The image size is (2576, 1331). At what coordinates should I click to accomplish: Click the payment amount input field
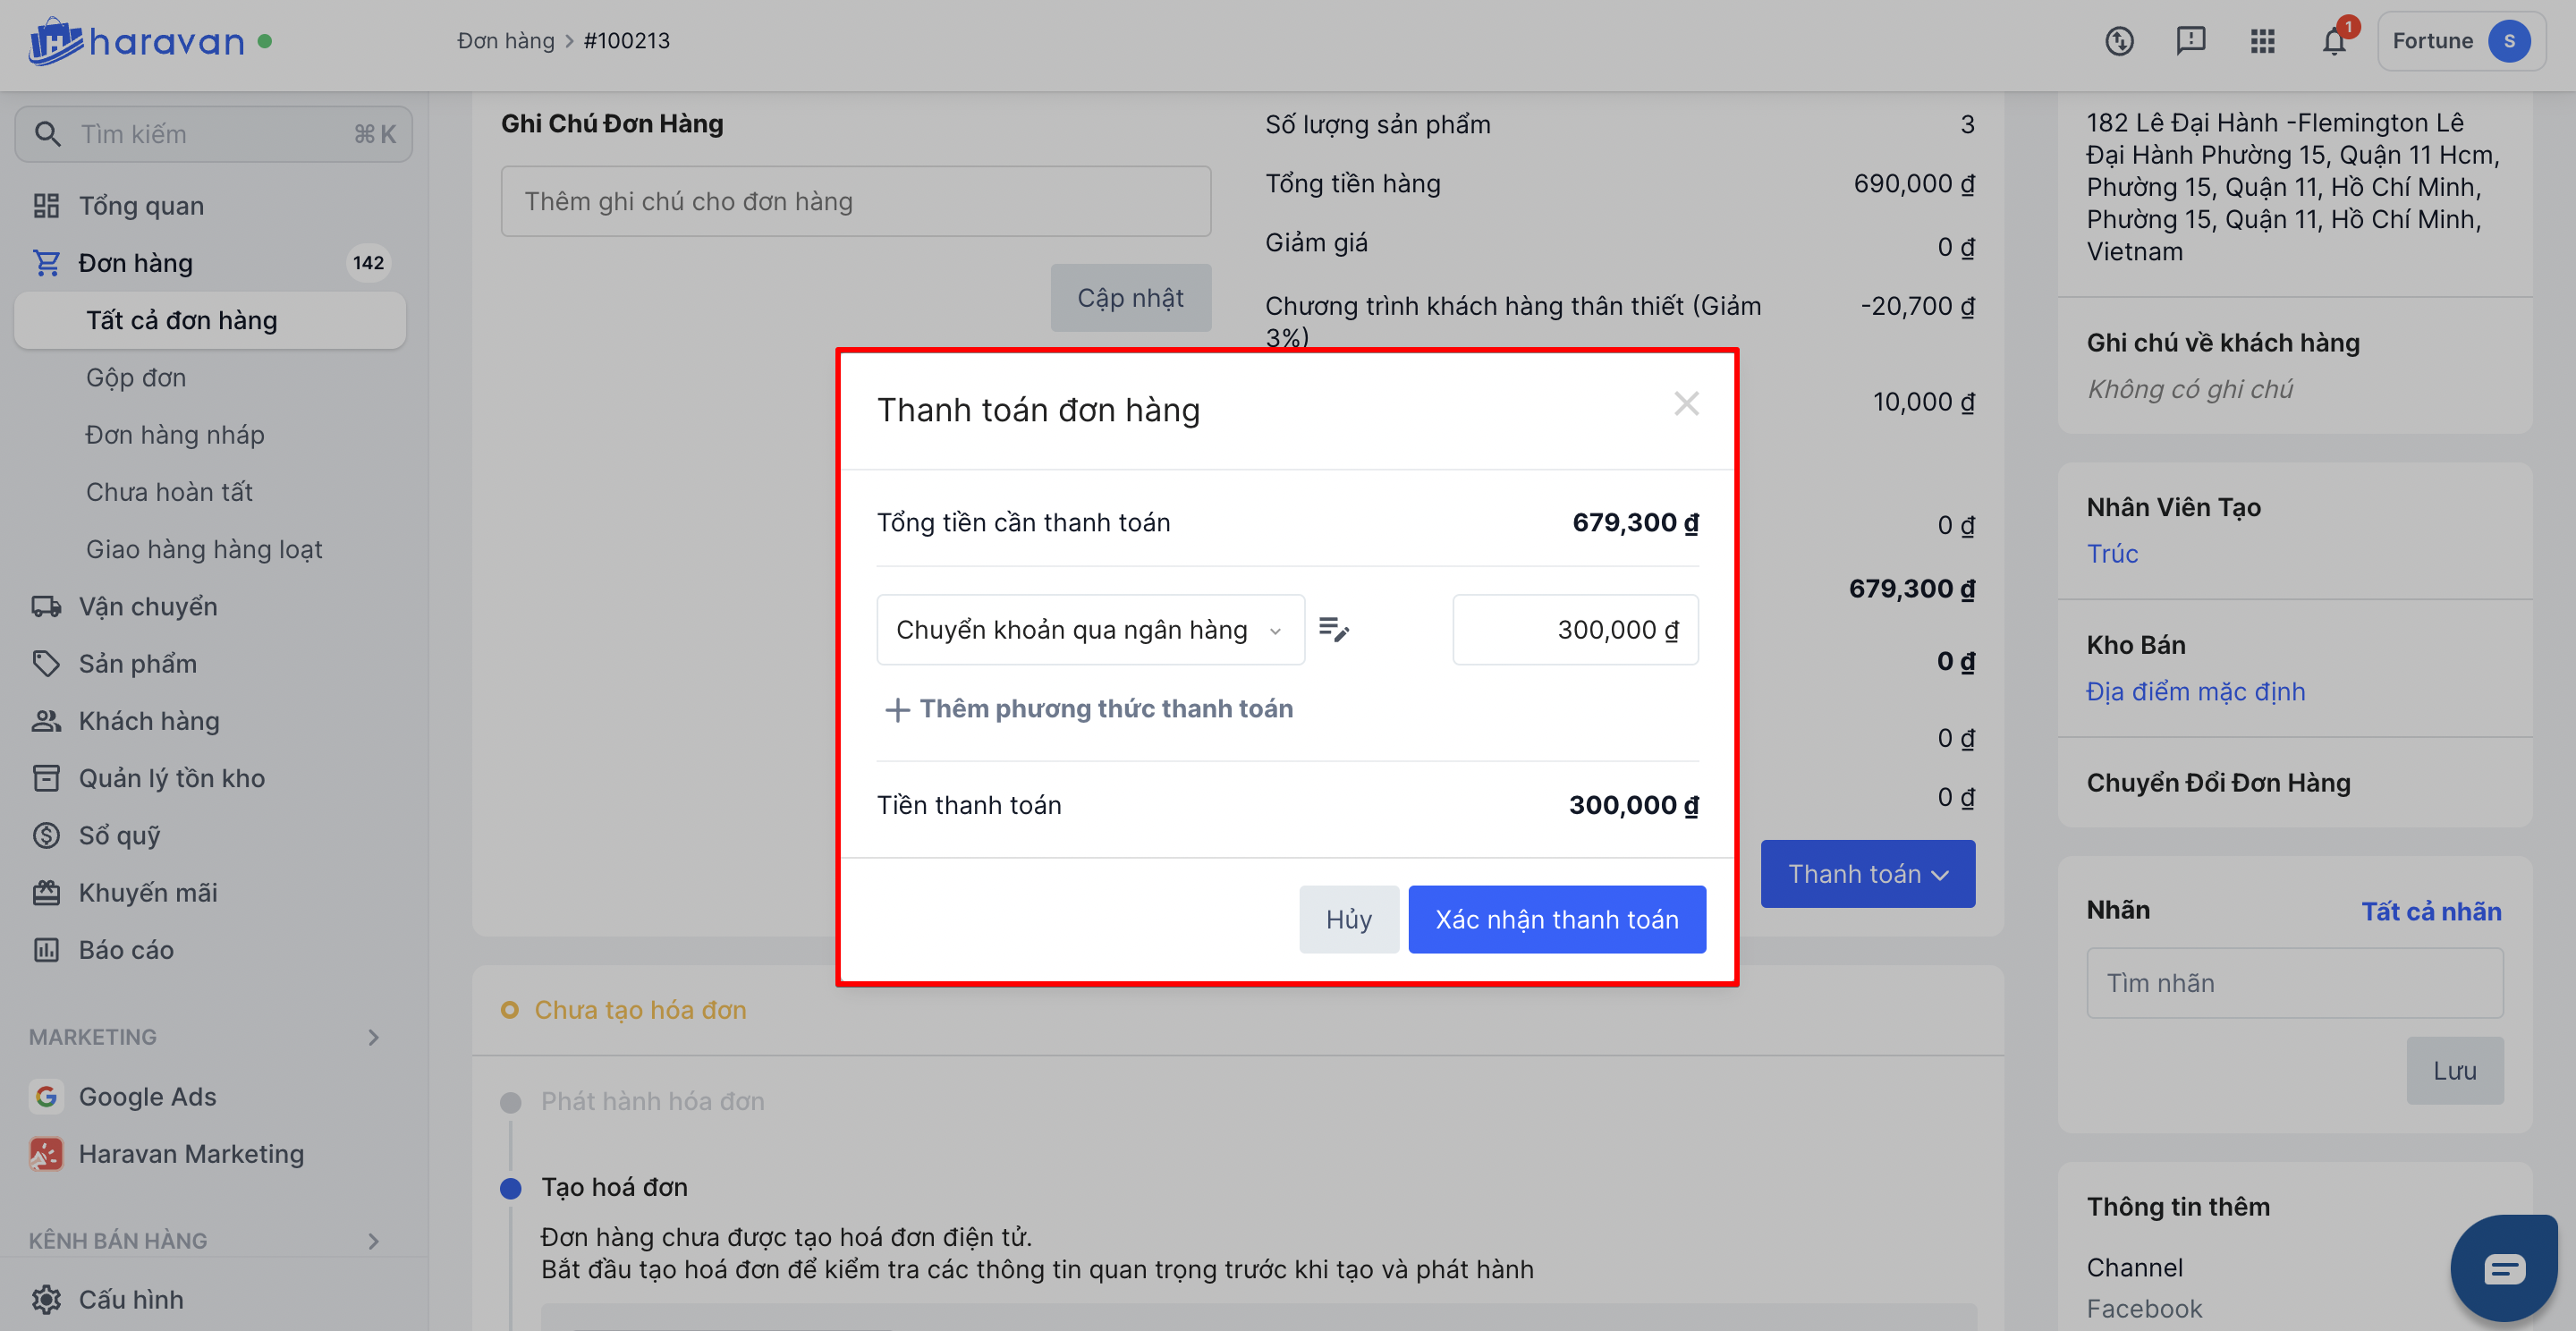tap(1574, 629)
